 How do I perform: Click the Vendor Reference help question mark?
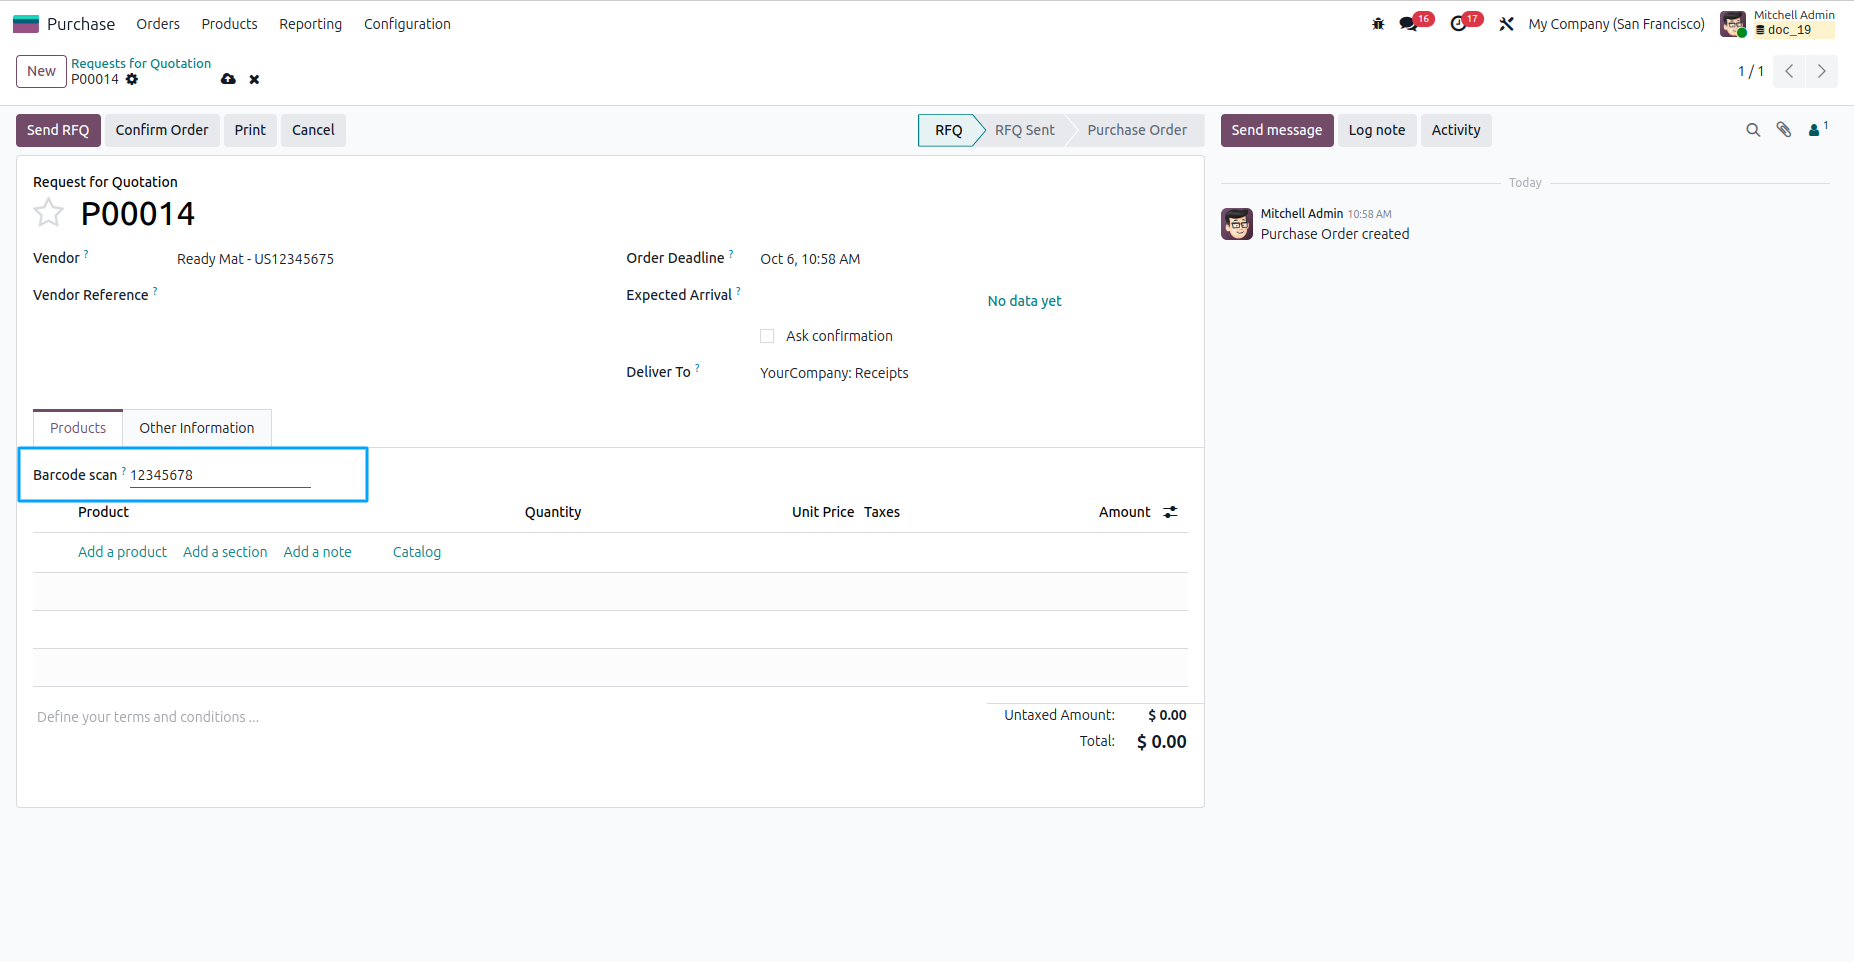[x=155, y=291]
